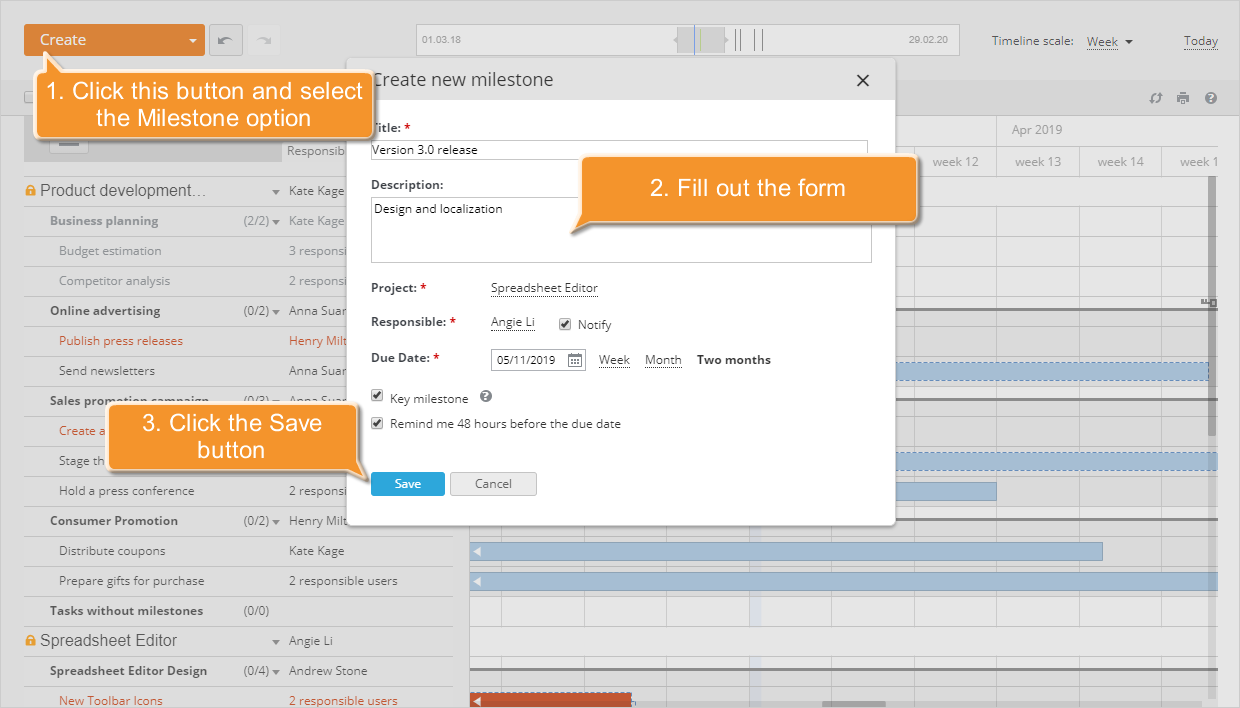The height and width of the screenshot is (708, 1240).
Task: Open the Timeline scale Week dropdown
Action: 1106,41
